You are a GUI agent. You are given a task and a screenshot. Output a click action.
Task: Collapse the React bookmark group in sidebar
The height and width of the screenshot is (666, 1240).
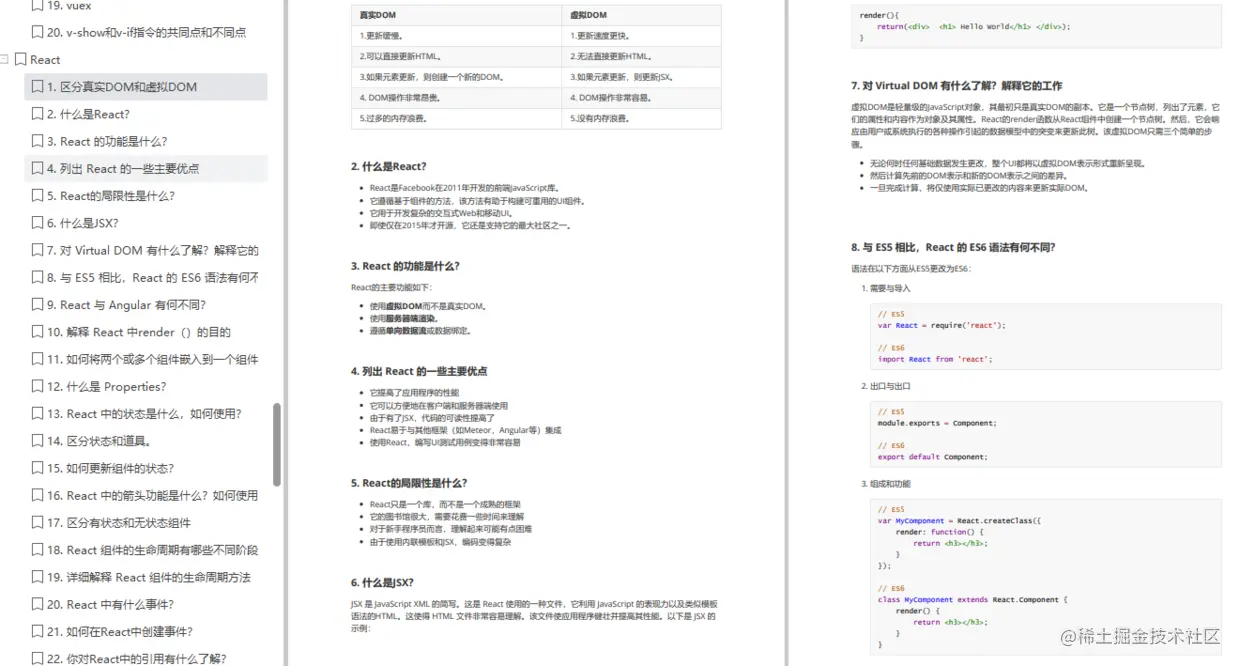pyautogui.click(x=5, y=60)
